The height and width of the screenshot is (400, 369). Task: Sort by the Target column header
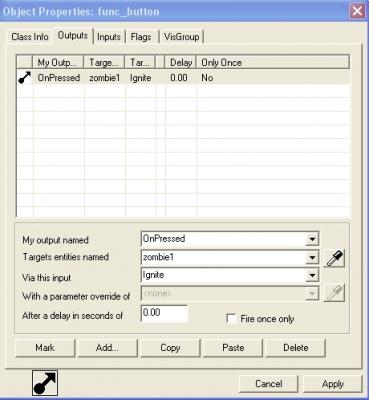pyautogui.click(x=104, y=62)
